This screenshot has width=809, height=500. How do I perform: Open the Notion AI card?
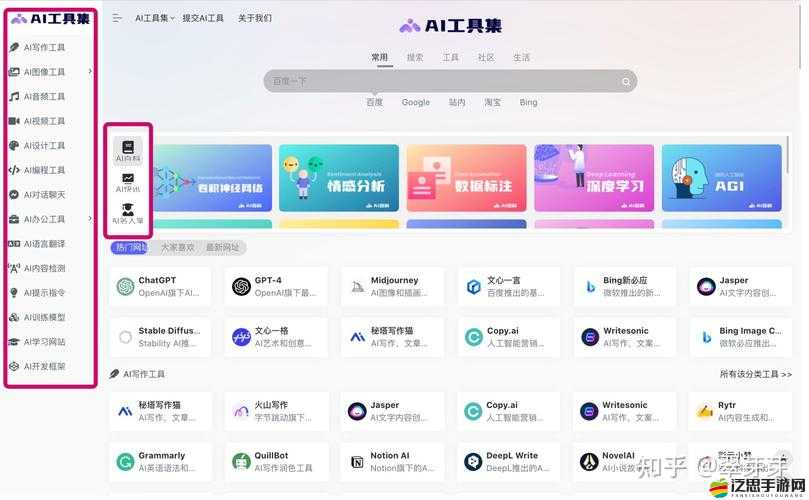[393, 462]
